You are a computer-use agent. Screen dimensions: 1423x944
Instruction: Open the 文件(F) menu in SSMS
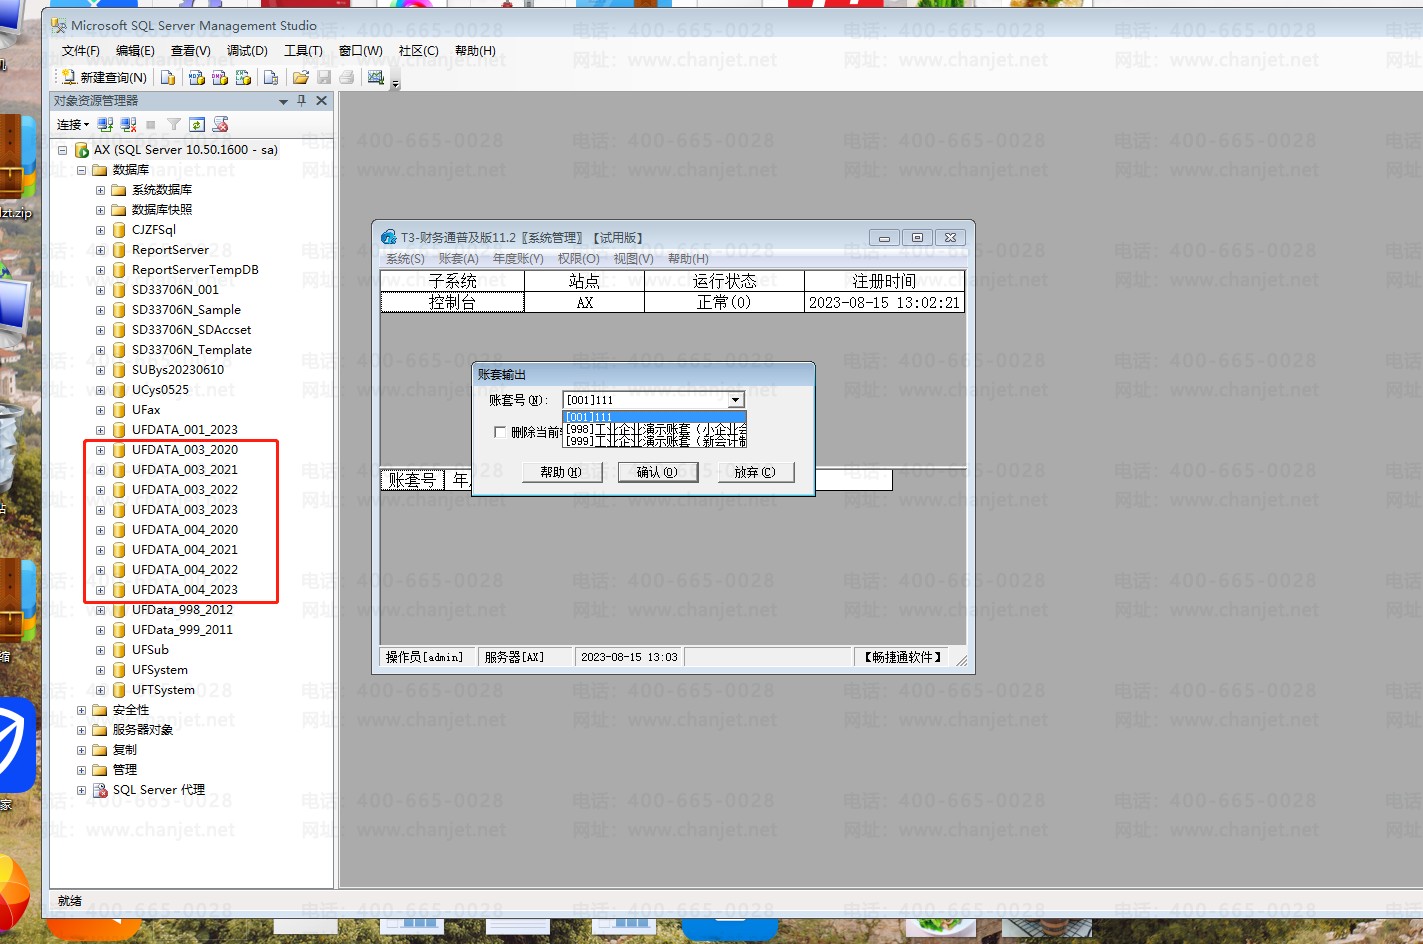coord(81,51)
